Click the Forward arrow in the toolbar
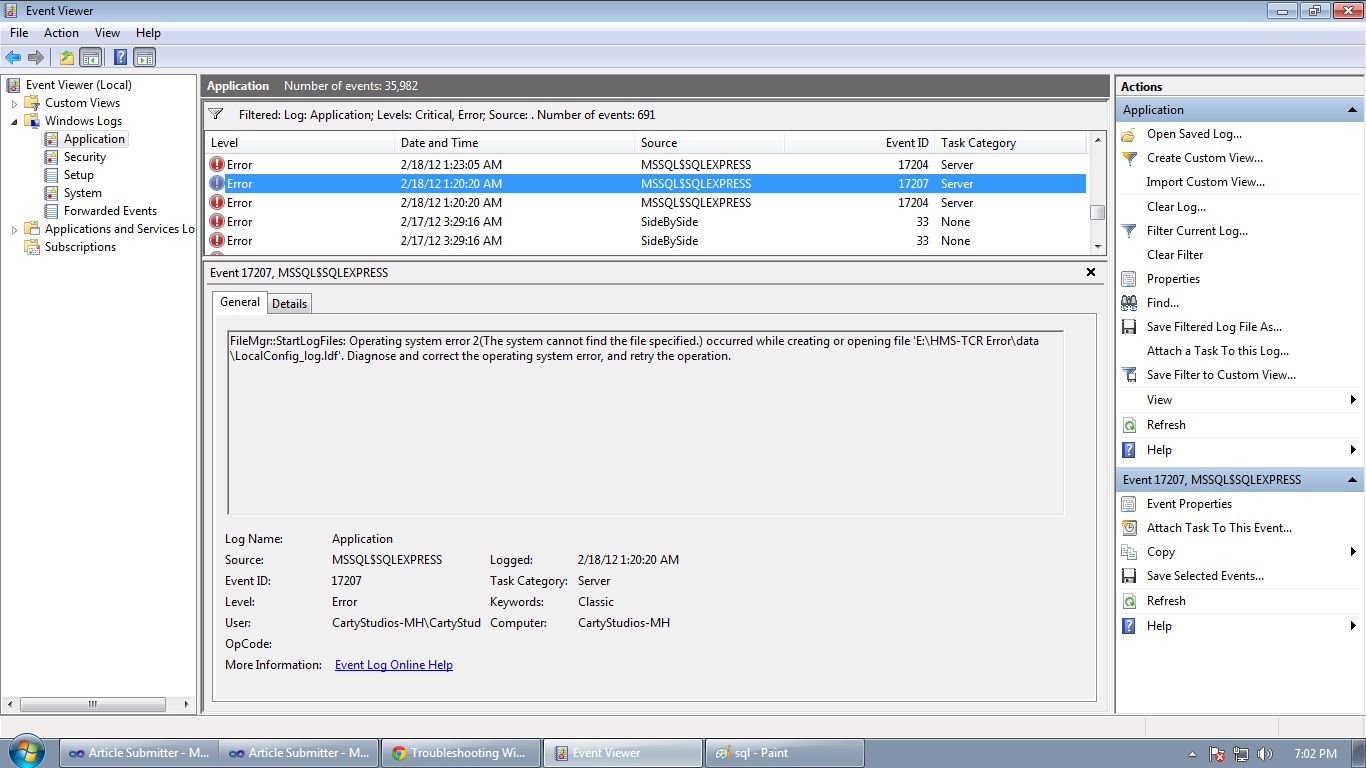Image resolution: width=1366 pixels, height=768 pixels. [x=36, y=57]
